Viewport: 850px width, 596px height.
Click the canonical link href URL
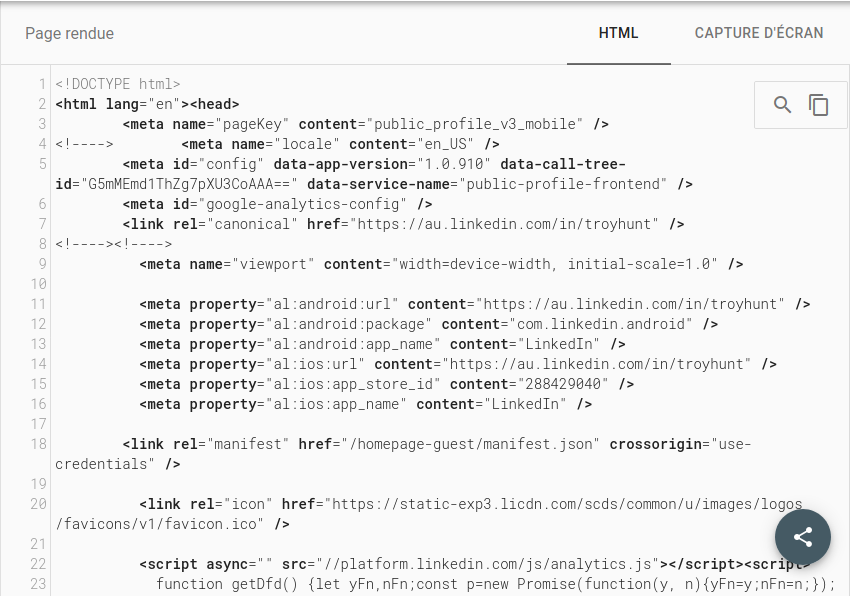[x=504, y=224]
